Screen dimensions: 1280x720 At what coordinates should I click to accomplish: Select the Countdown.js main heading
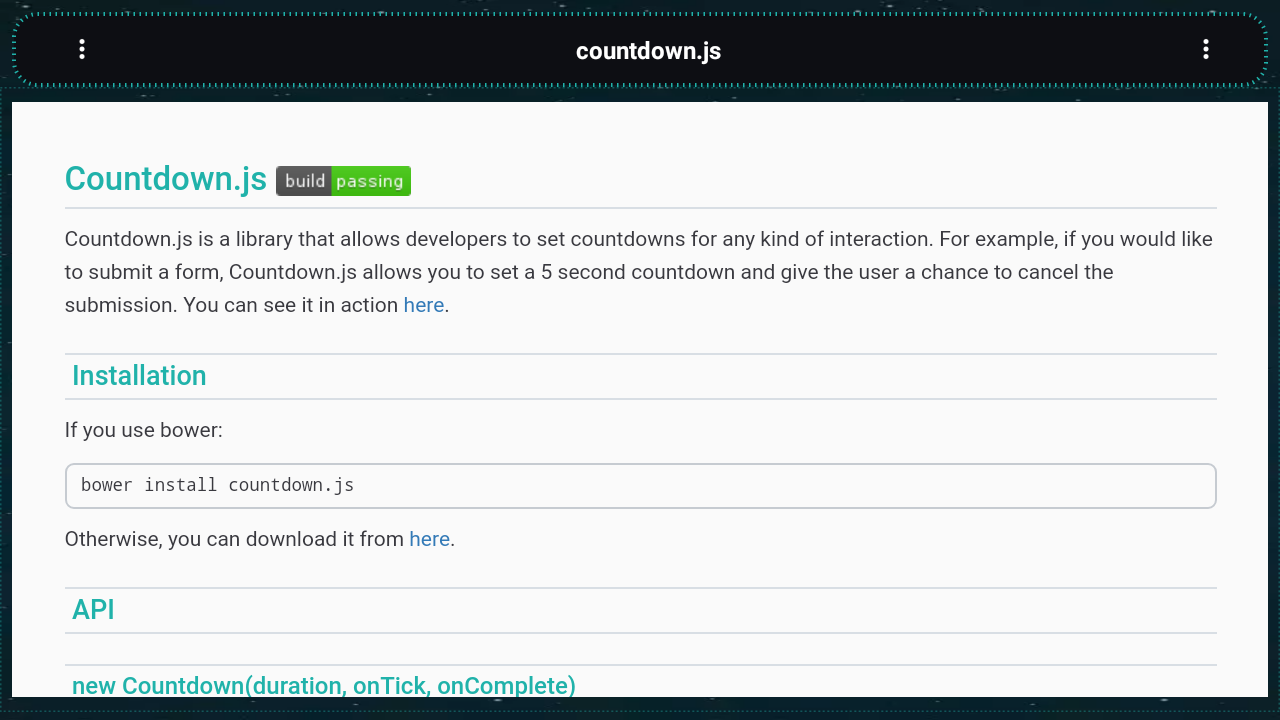pyautogui.click(x=166, y=179)
